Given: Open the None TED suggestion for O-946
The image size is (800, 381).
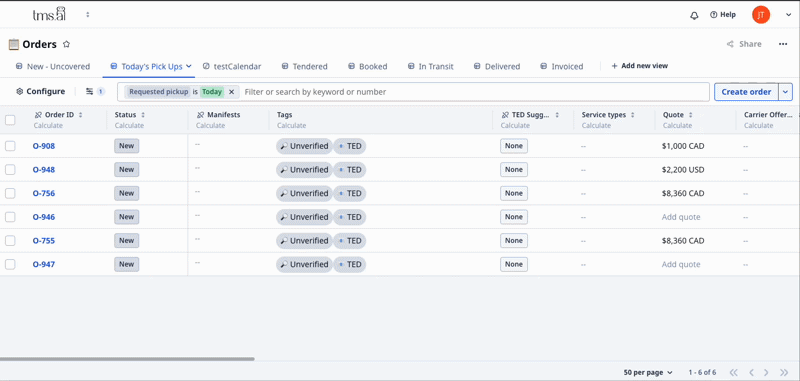Looking at the screenshot, I should coord(514,217).
